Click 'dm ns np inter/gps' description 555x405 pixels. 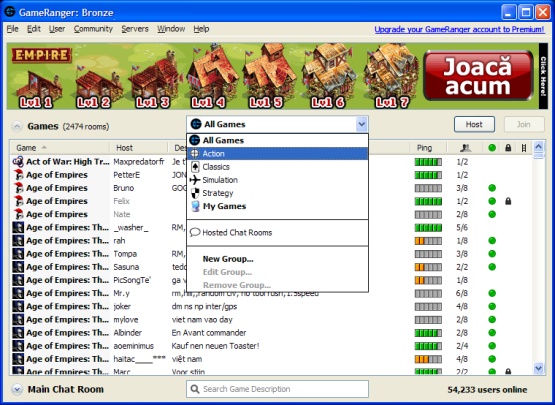tap(204, 307)
